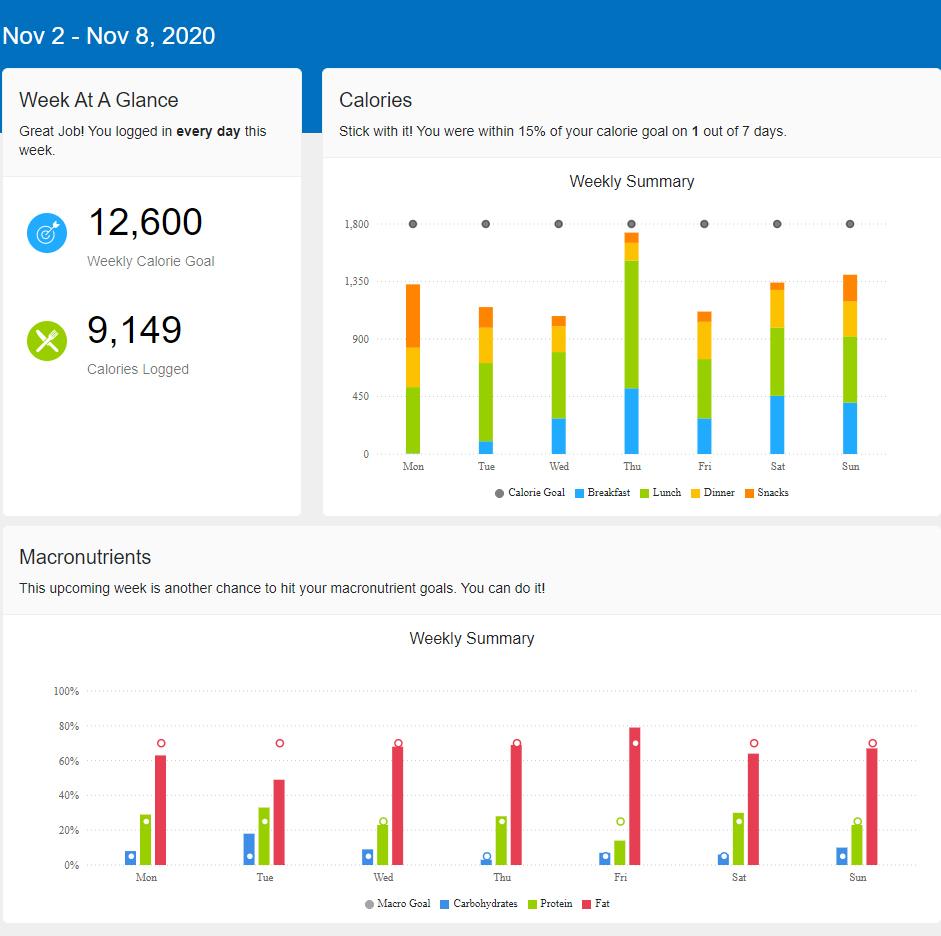Select Sunday's calorie goal dot marker
Screen dimensions: 941x936
tap(850, 224)
